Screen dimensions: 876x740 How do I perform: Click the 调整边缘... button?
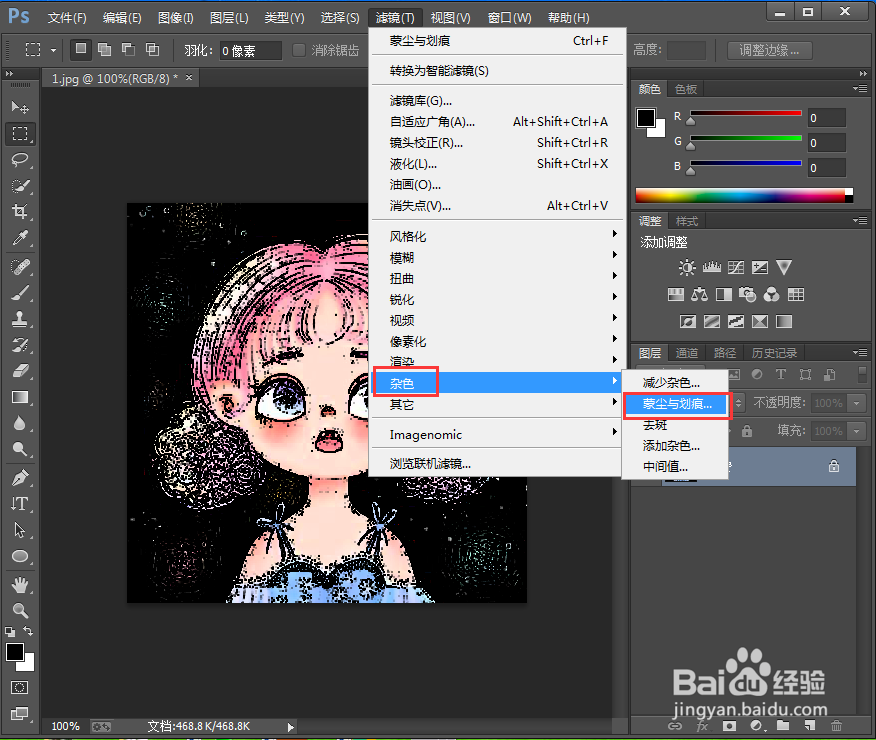click(769, 50)
